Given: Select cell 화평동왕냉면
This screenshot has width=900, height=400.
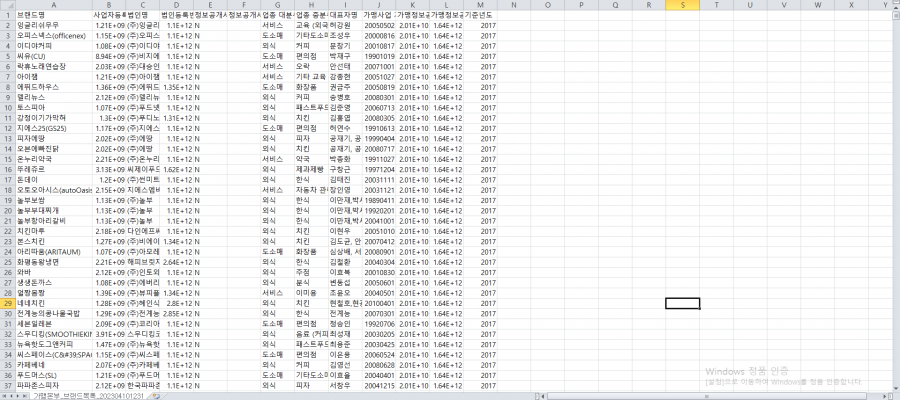Looking at the screenshot, I should pyautogui.click(x=53, y=262).
